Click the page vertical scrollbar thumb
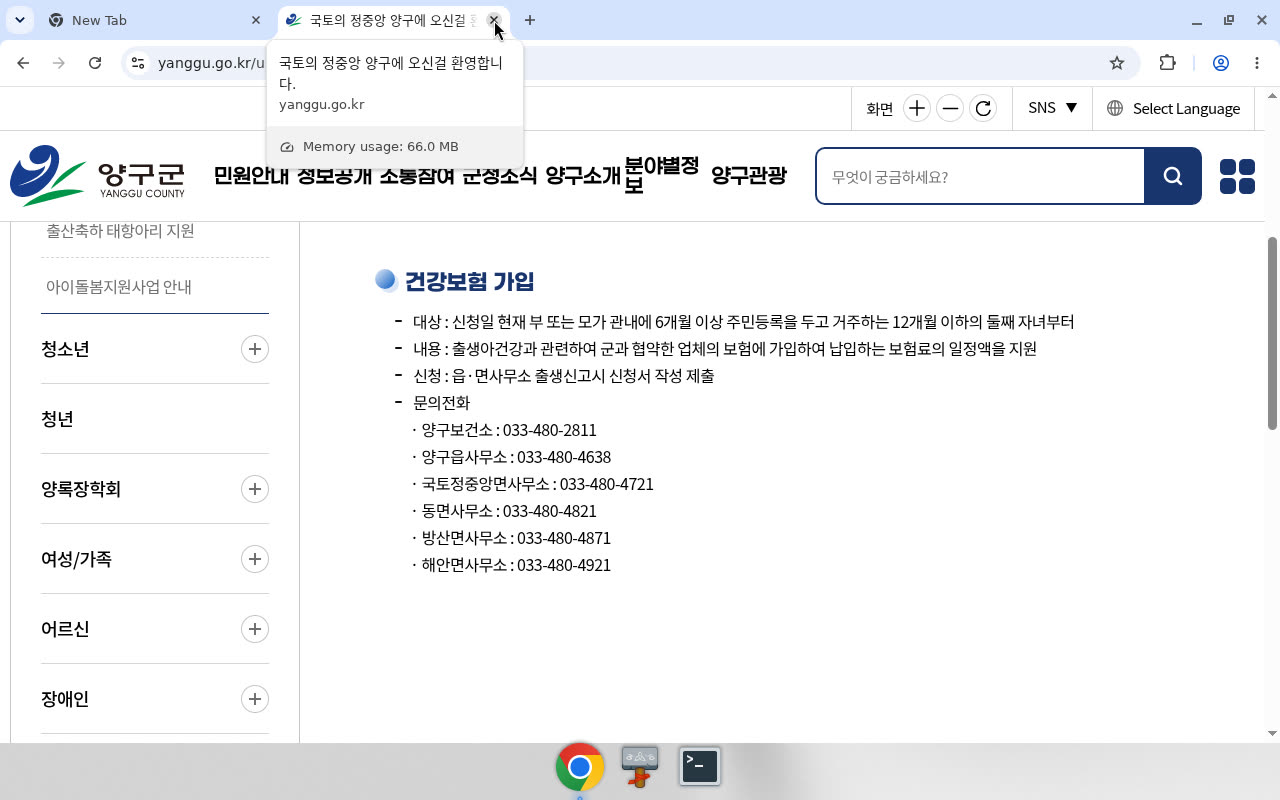1280x800 pixels. (x=1272, y=334)
